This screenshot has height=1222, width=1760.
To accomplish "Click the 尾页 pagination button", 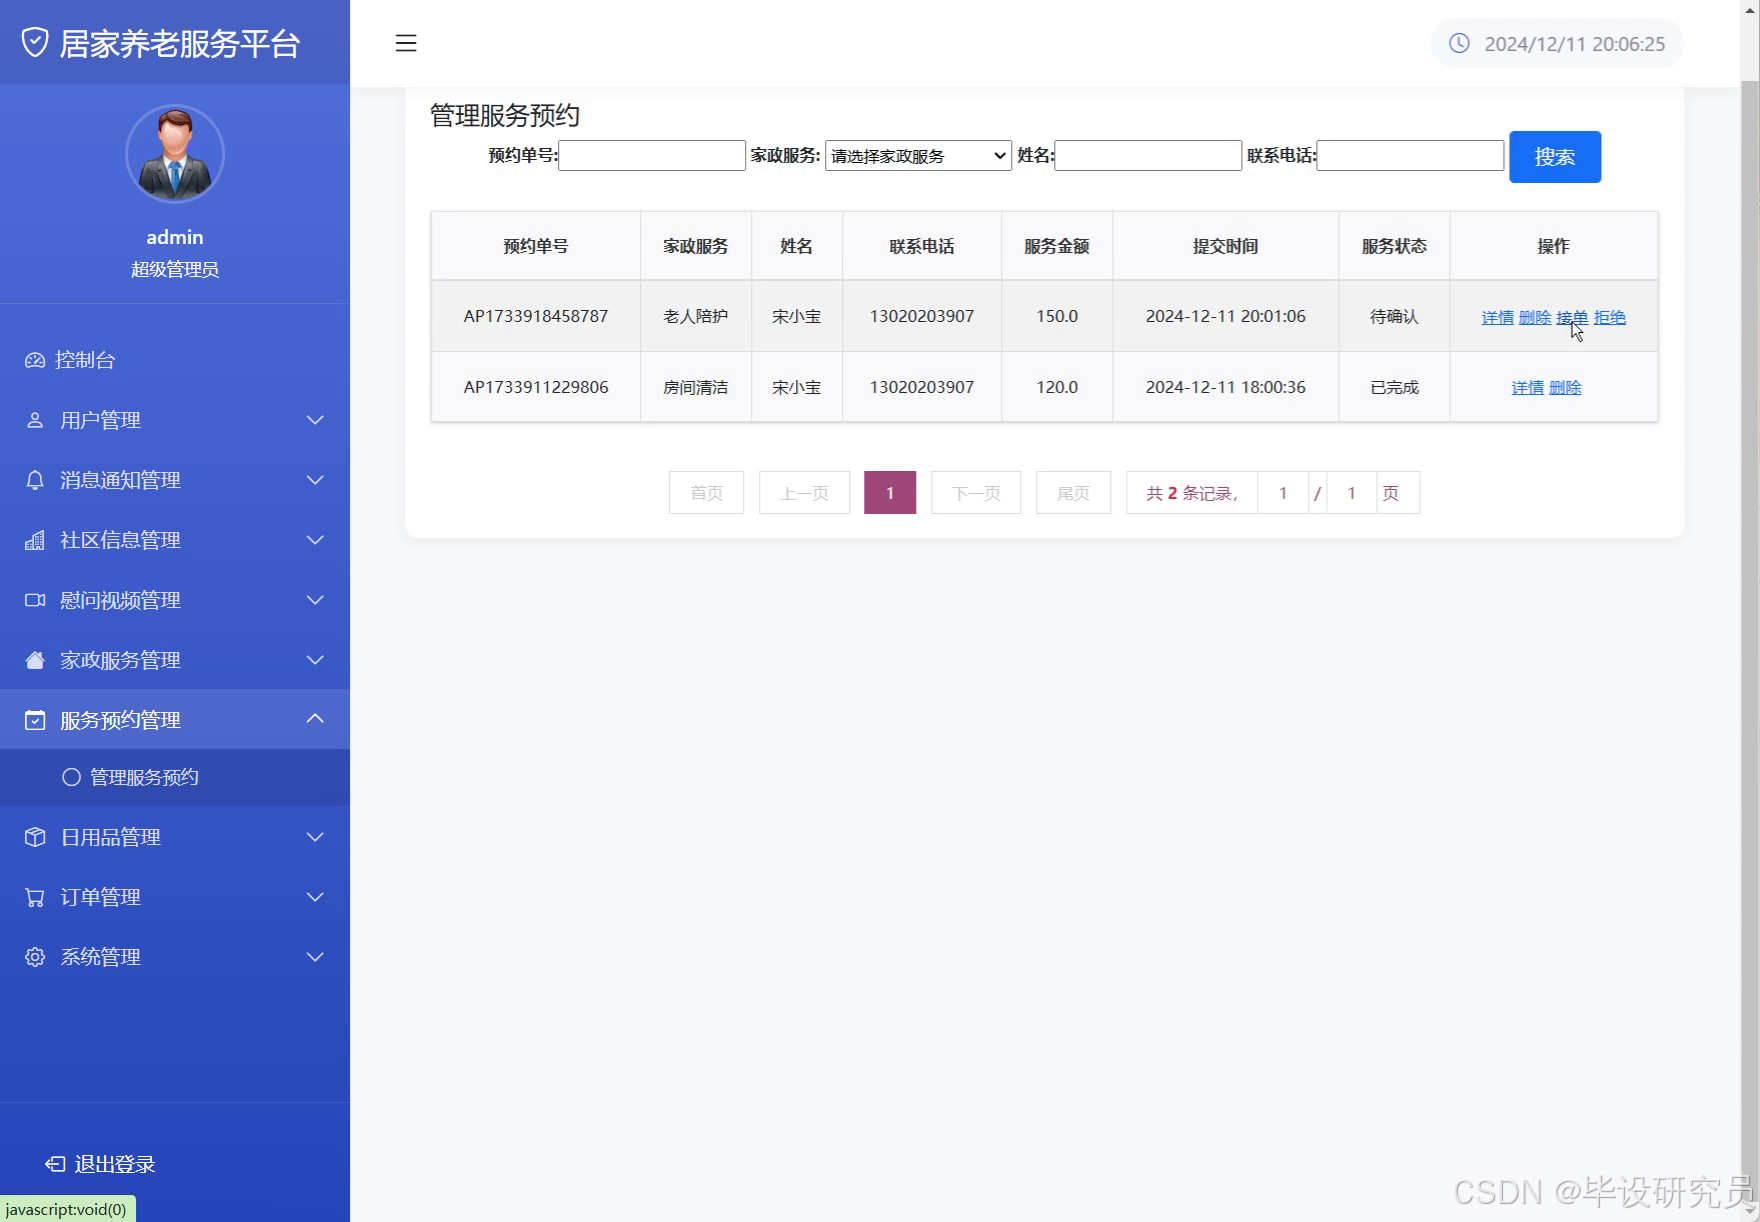I will coord(1073,493).
